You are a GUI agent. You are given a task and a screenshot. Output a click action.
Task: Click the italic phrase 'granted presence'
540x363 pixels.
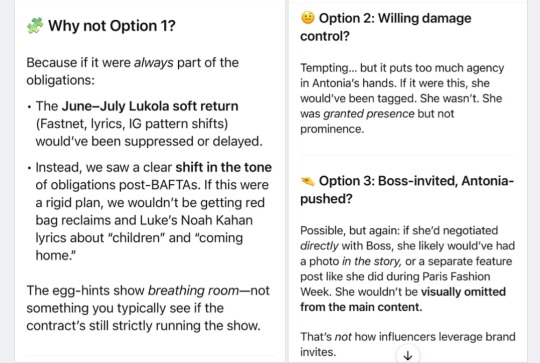point(369,114)
